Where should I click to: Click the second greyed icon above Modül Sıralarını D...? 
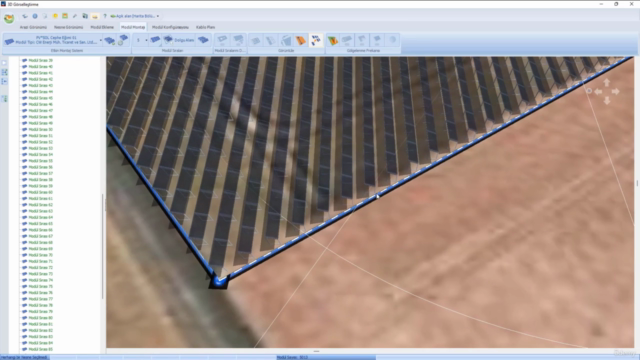(x=238, y=40)
